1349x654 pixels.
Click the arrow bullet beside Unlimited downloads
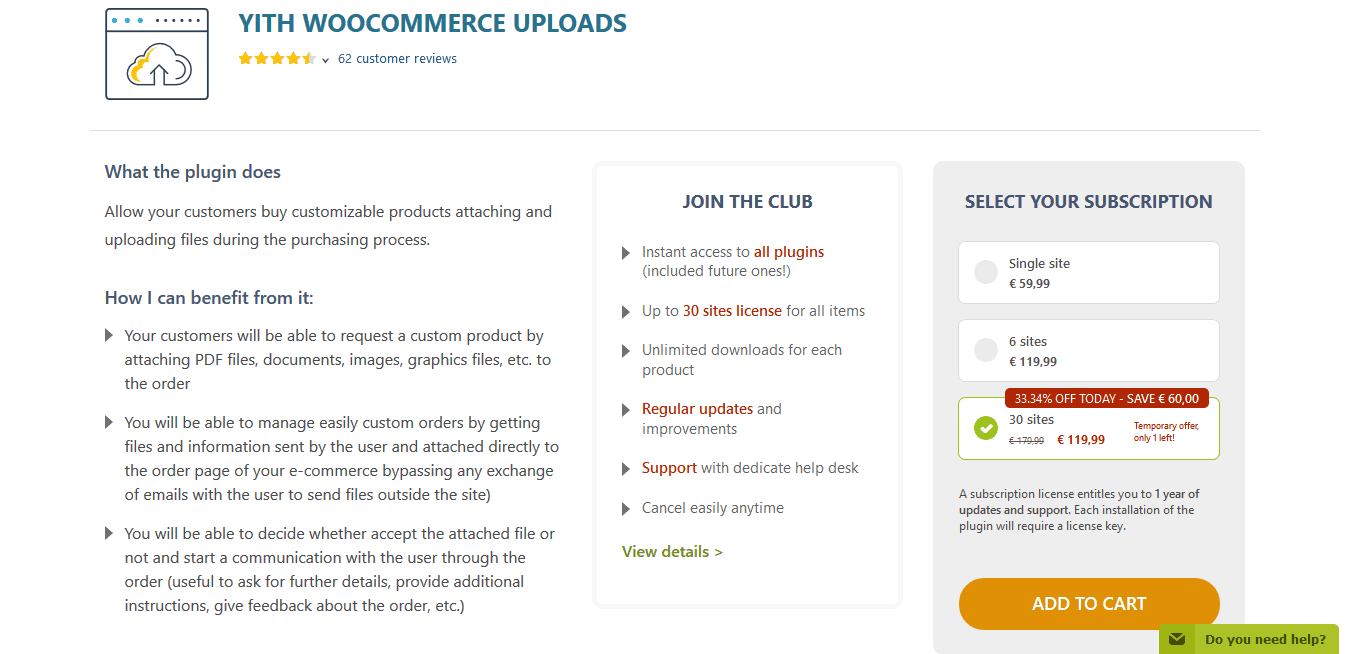626,351
